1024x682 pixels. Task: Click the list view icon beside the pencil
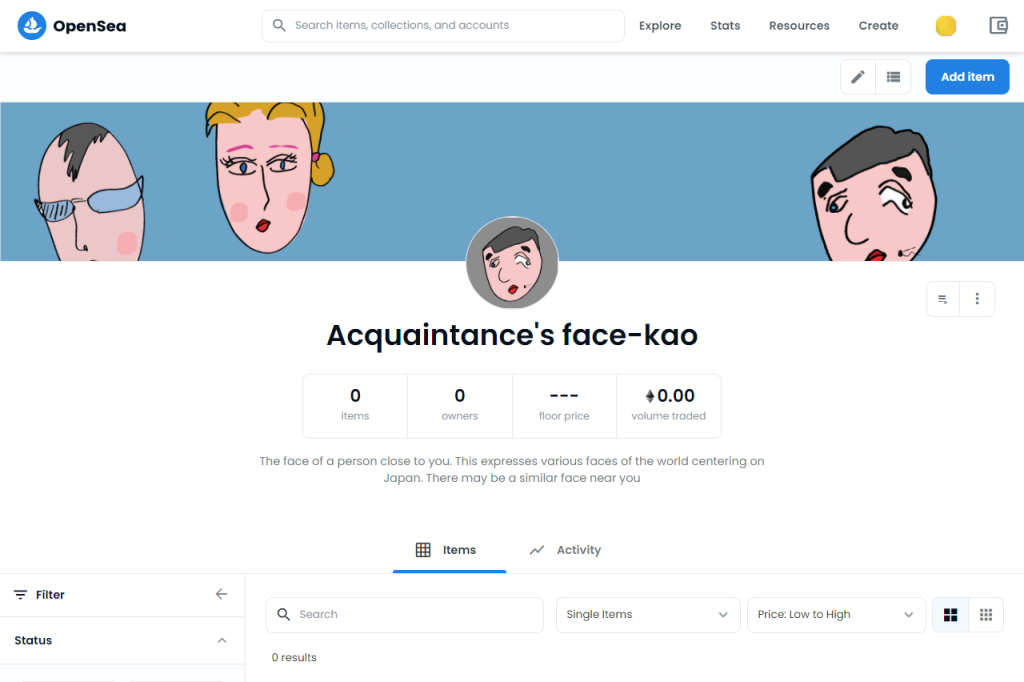tap(893, 77)
